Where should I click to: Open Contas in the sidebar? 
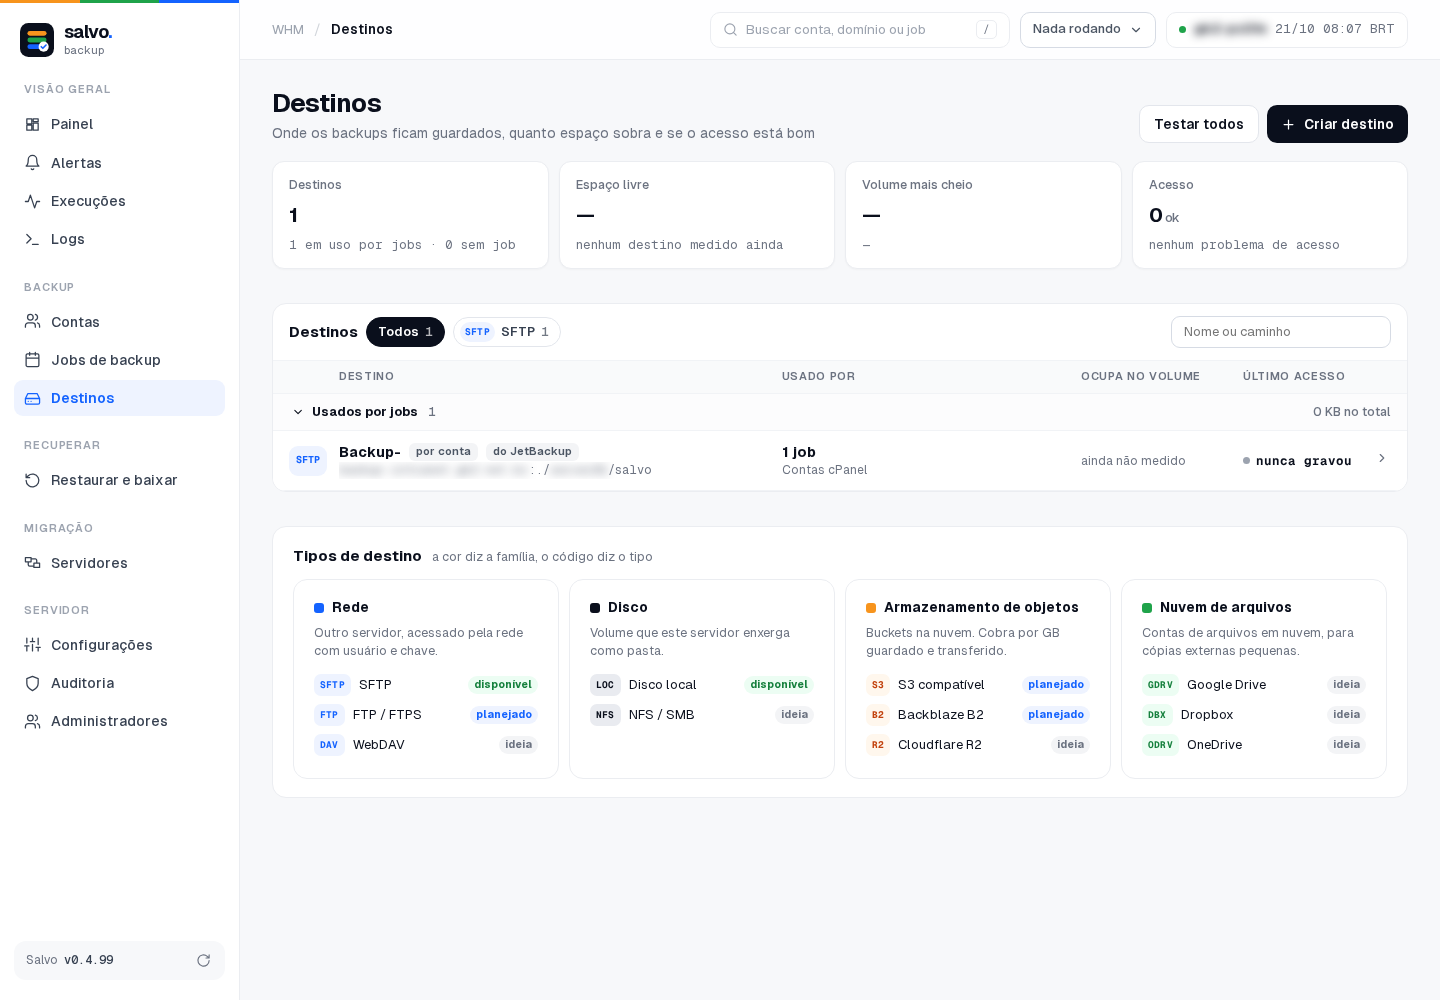click(119, 322)
